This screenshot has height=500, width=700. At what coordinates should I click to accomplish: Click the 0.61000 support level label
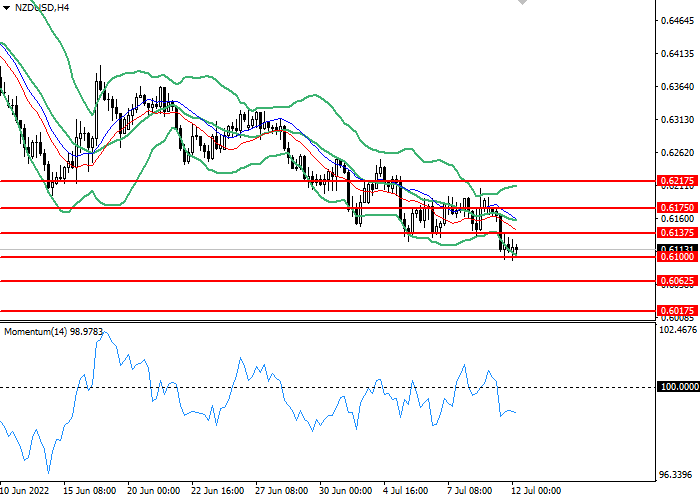pos(677,257)
